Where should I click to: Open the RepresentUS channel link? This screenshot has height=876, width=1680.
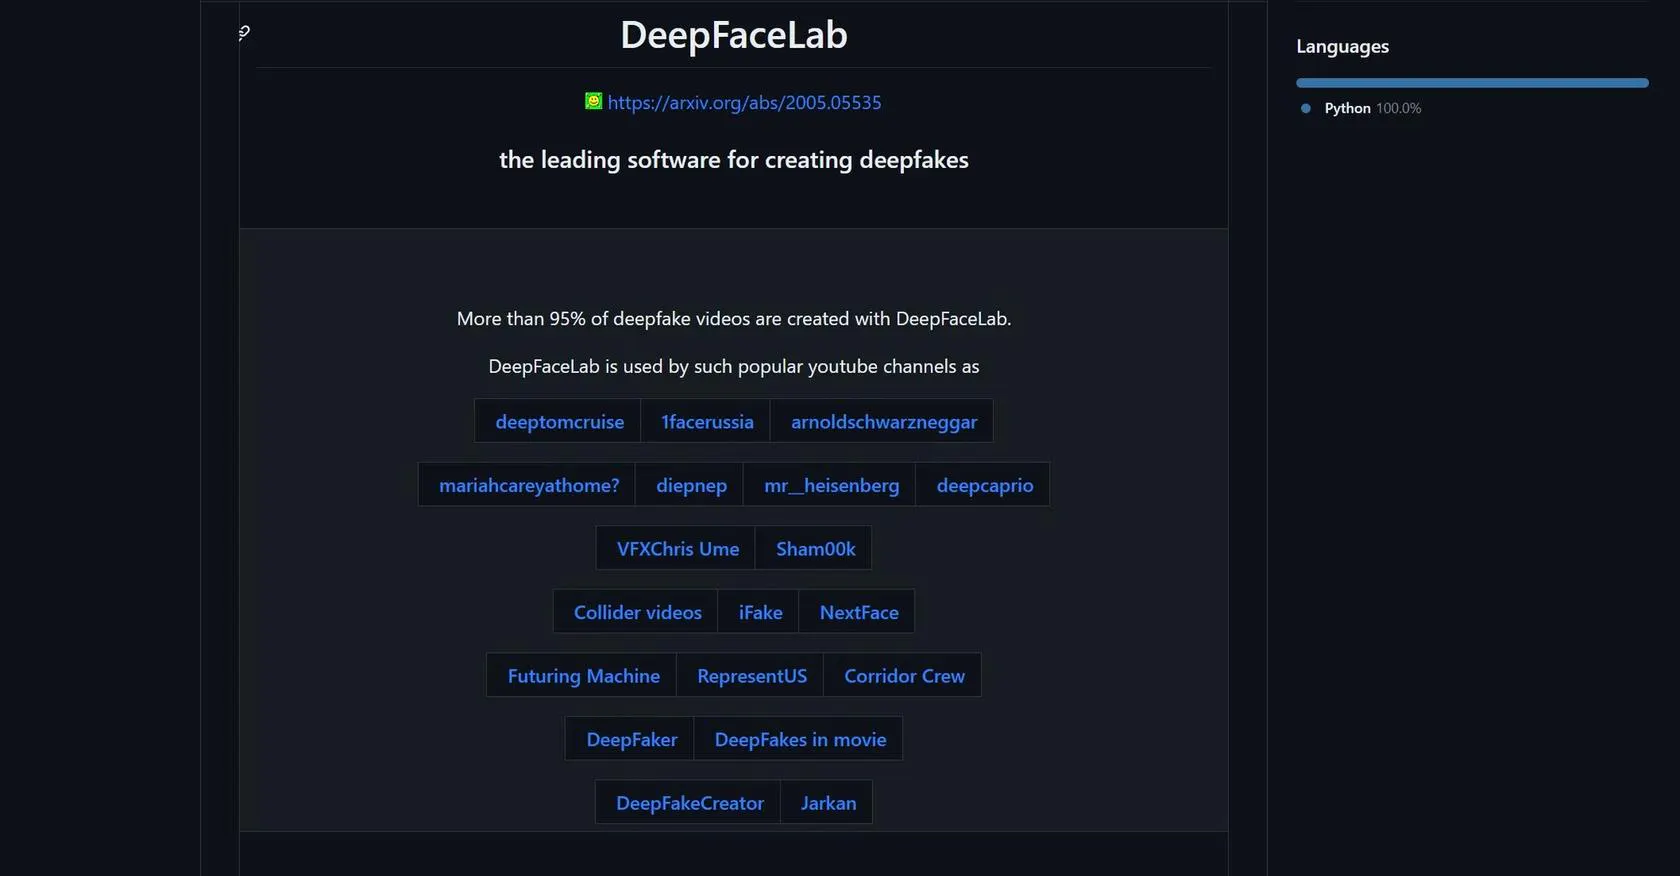(x=752, y=676)
